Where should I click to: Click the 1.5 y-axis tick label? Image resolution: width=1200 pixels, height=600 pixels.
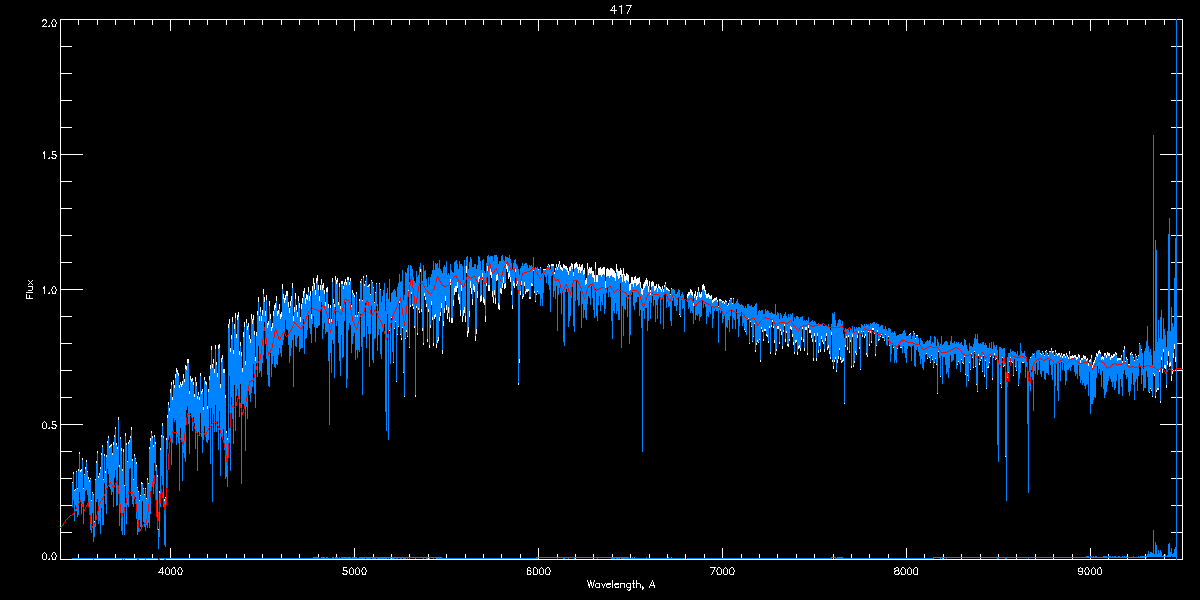point(47,156)
